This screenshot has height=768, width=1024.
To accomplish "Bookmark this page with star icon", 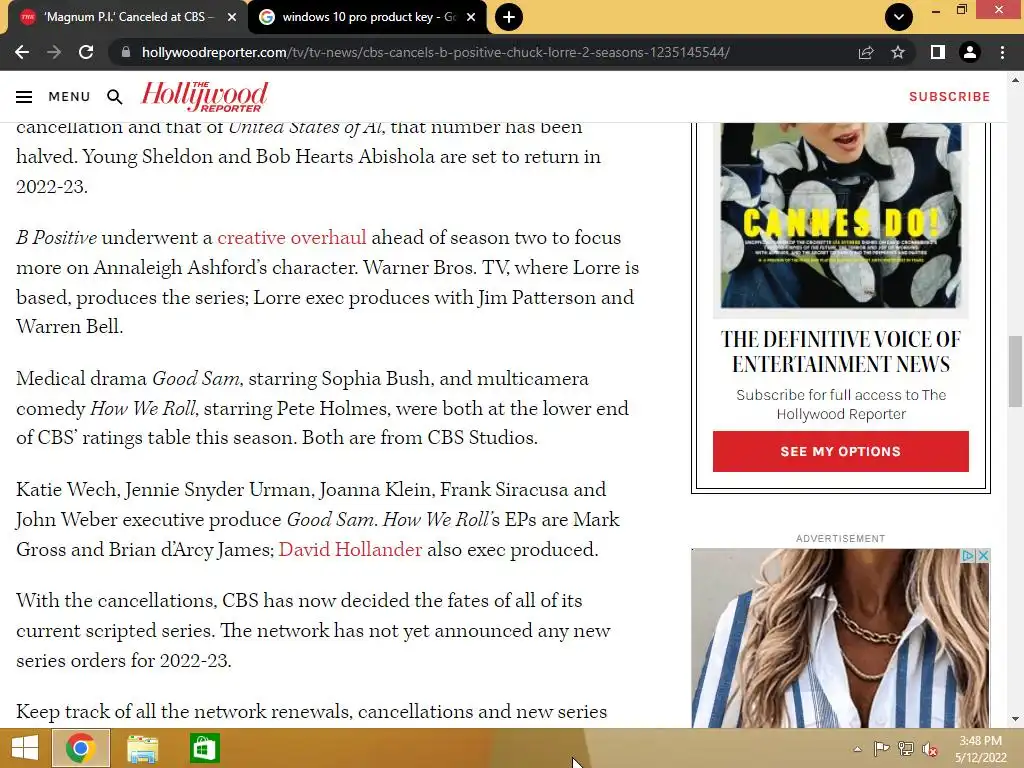I will click(x=898, y=52).
